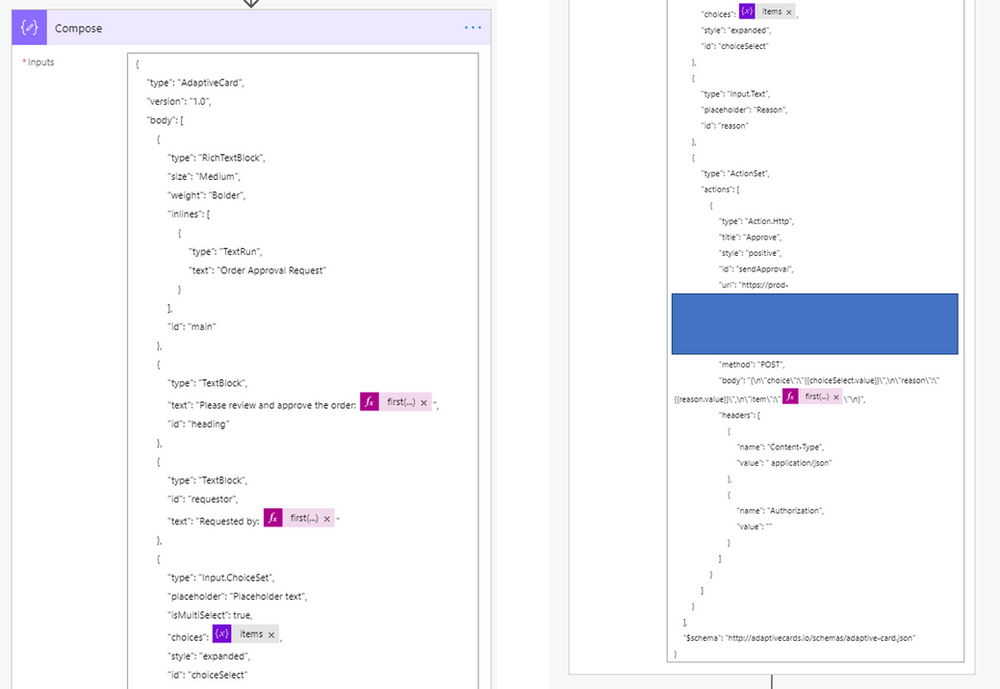Click the blue redacted URL block in the right pane
Image resolution: width=1000 pixels, height=689 pixels.
[x=815, y=323]
